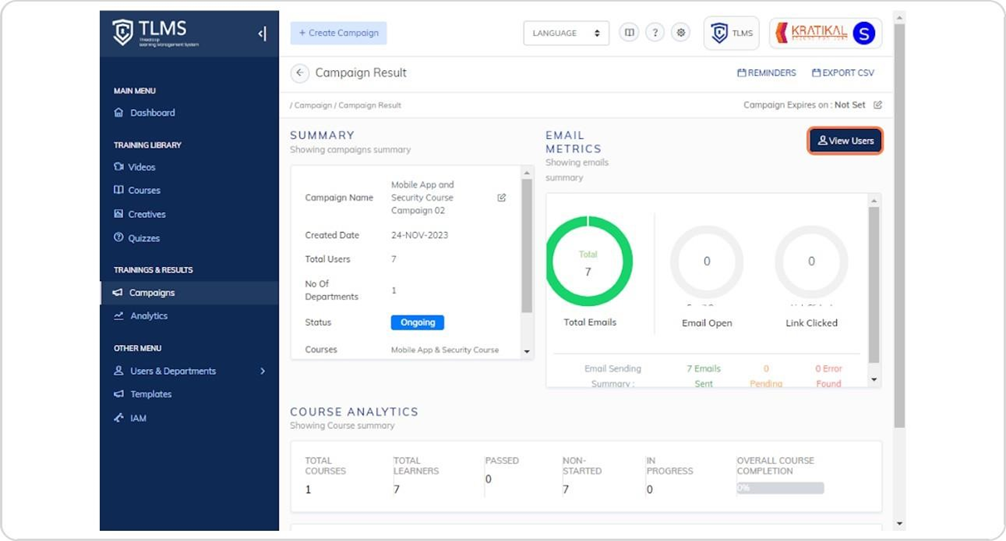Image resolution: width=1006 pixels, height=541 pixels.
Task: Open the Dashboard menu item
Action: 152,112
